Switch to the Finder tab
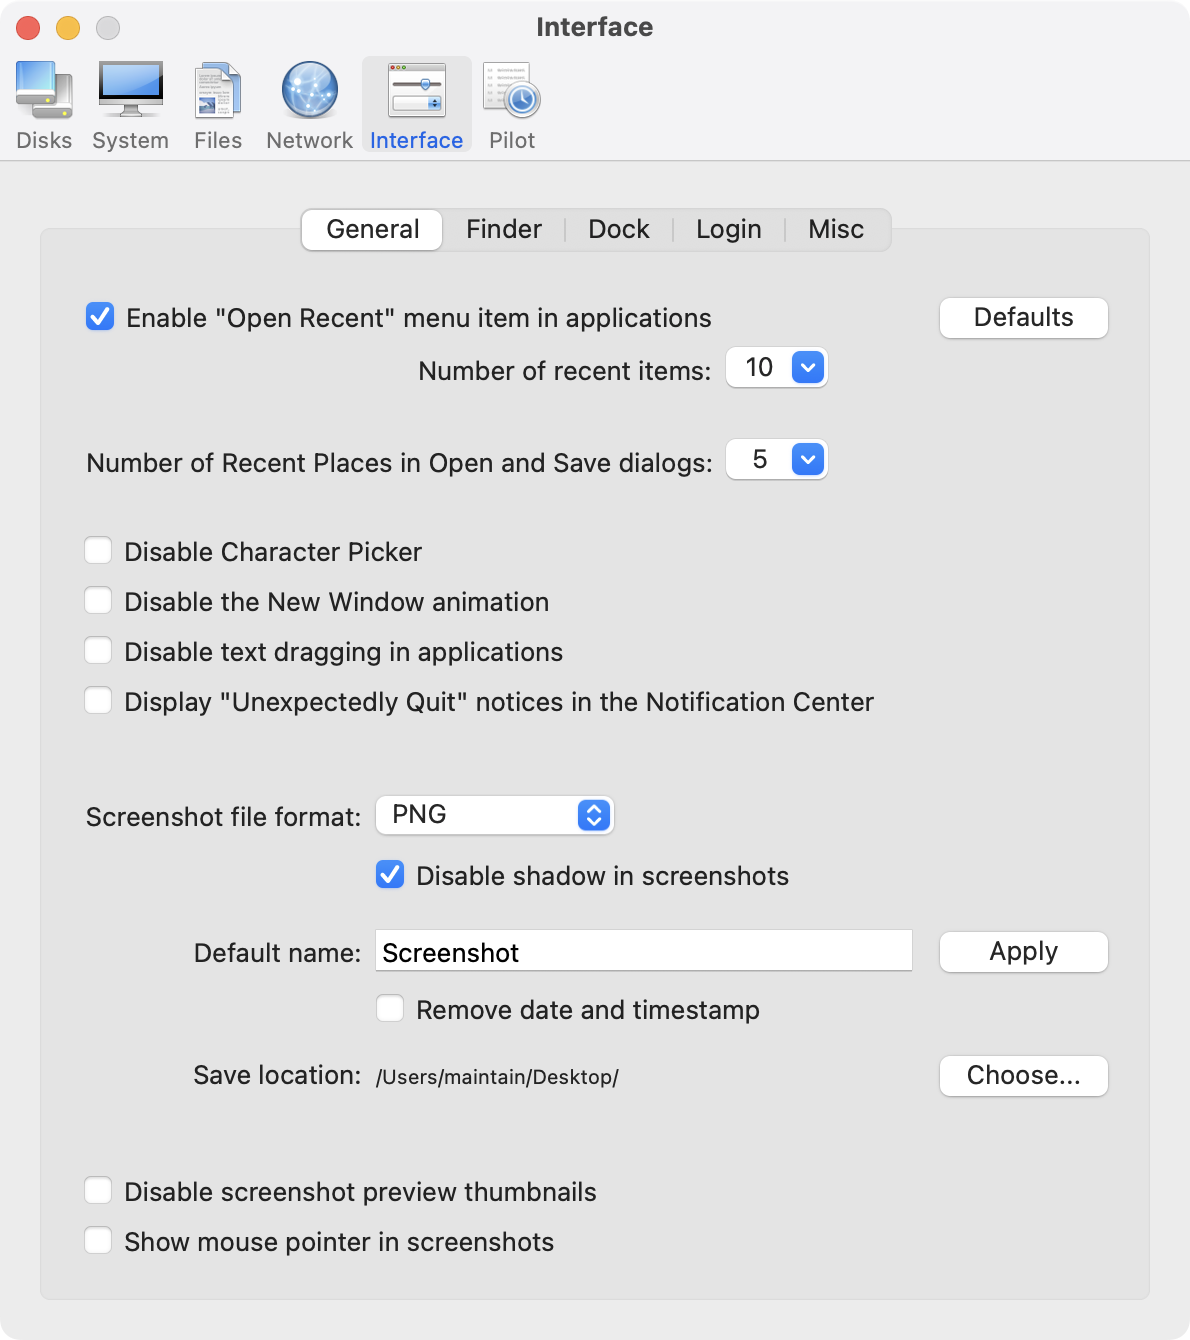The width and height of the screenshot is (1190, 1340). (x=503, y=230)
